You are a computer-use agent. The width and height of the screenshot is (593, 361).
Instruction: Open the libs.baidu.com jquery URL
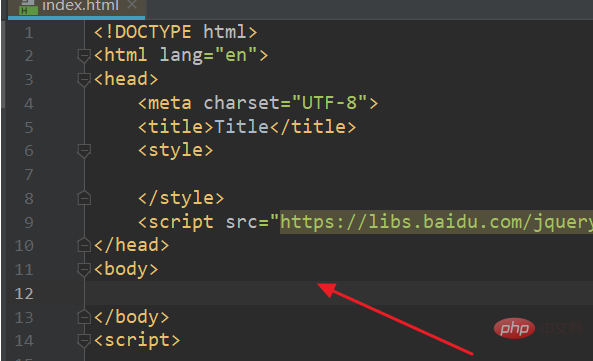(436, 222)
